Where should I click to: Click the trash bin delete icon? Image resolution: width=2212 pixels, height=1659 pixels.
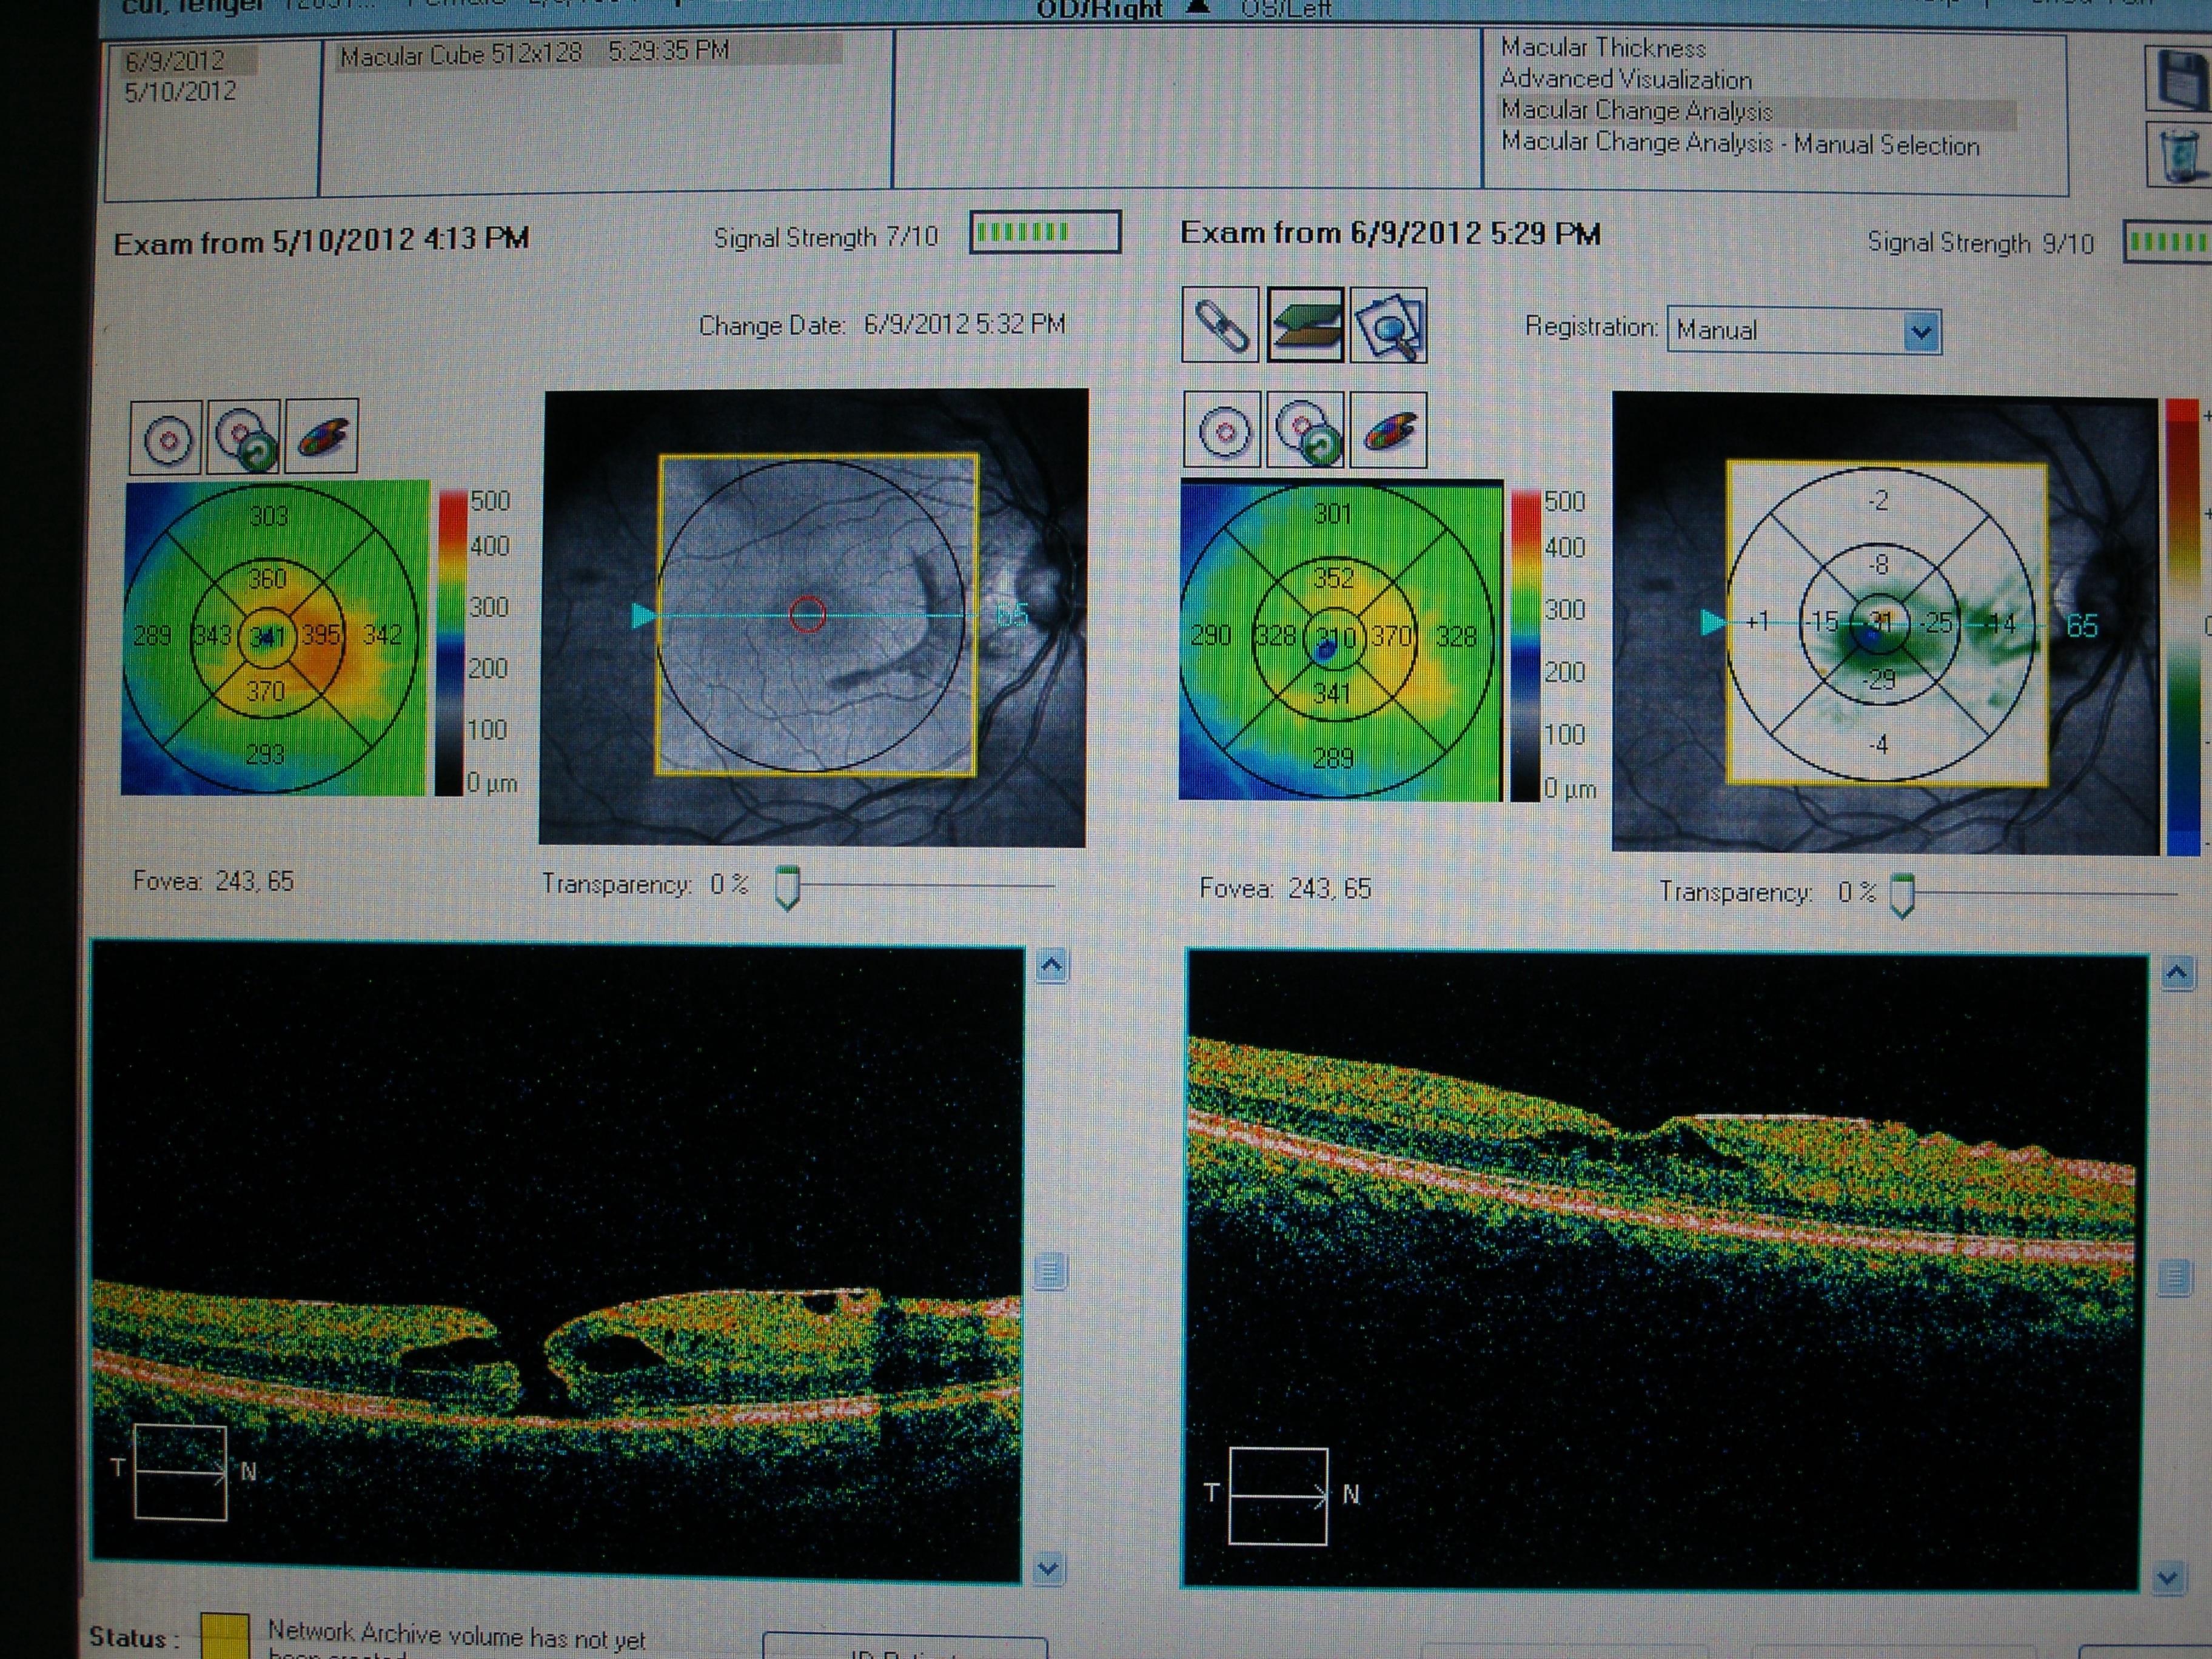click(x=2181, y=154)
